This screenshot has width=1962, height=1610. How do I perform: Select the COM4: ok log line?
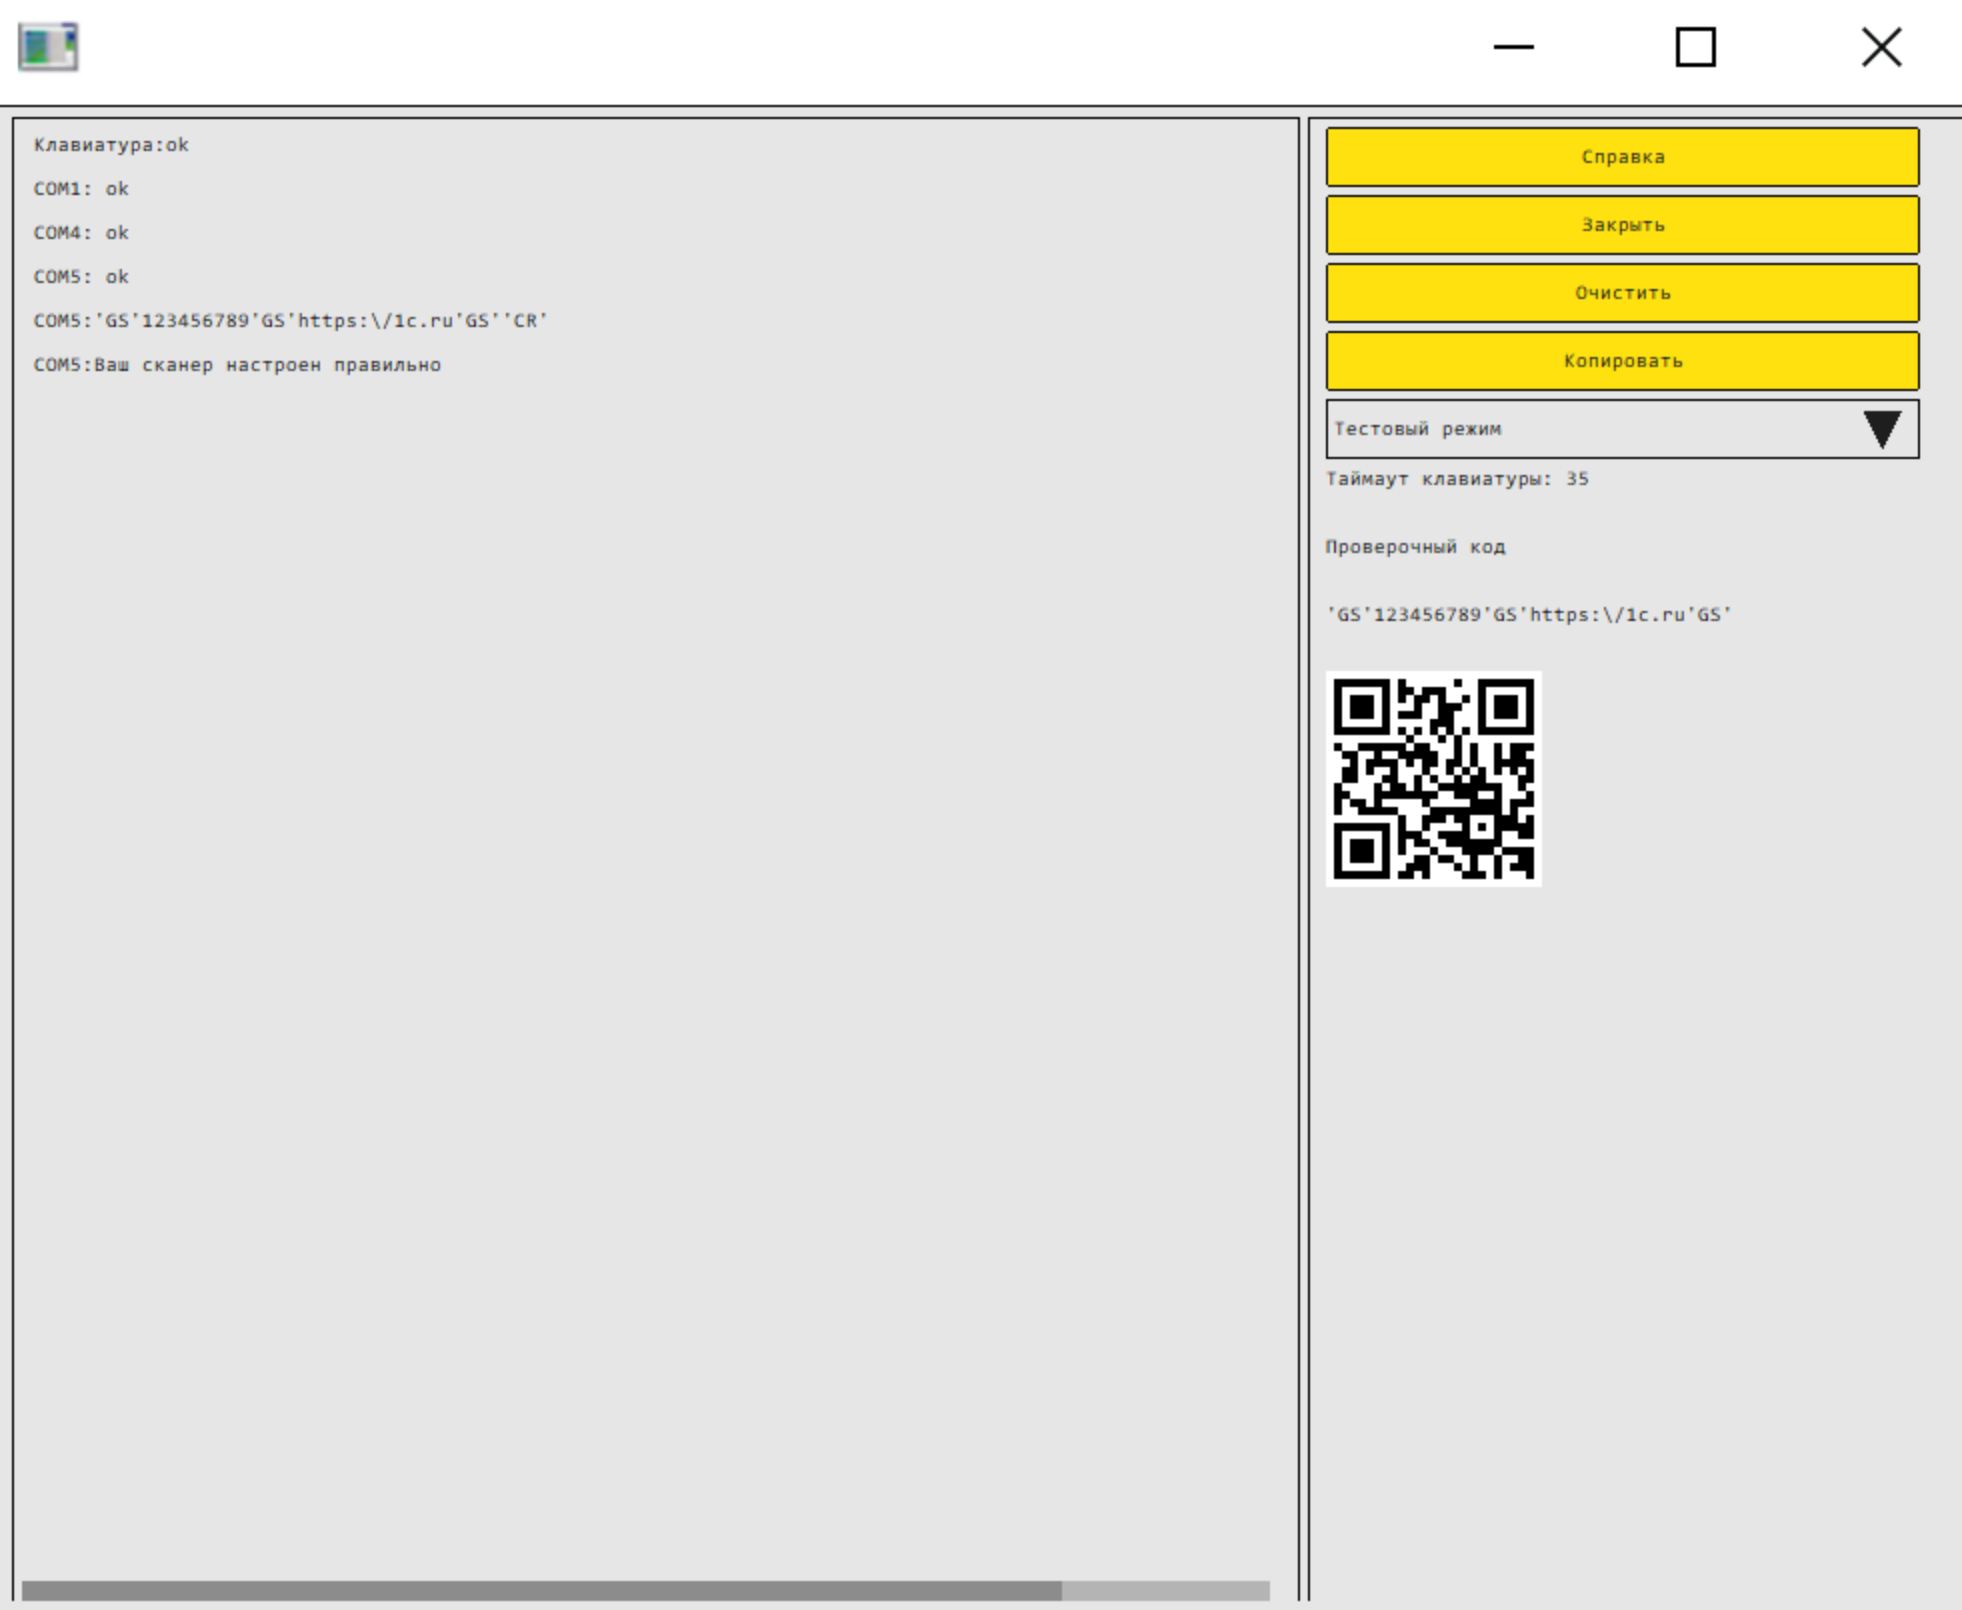[x=81, y=233]
